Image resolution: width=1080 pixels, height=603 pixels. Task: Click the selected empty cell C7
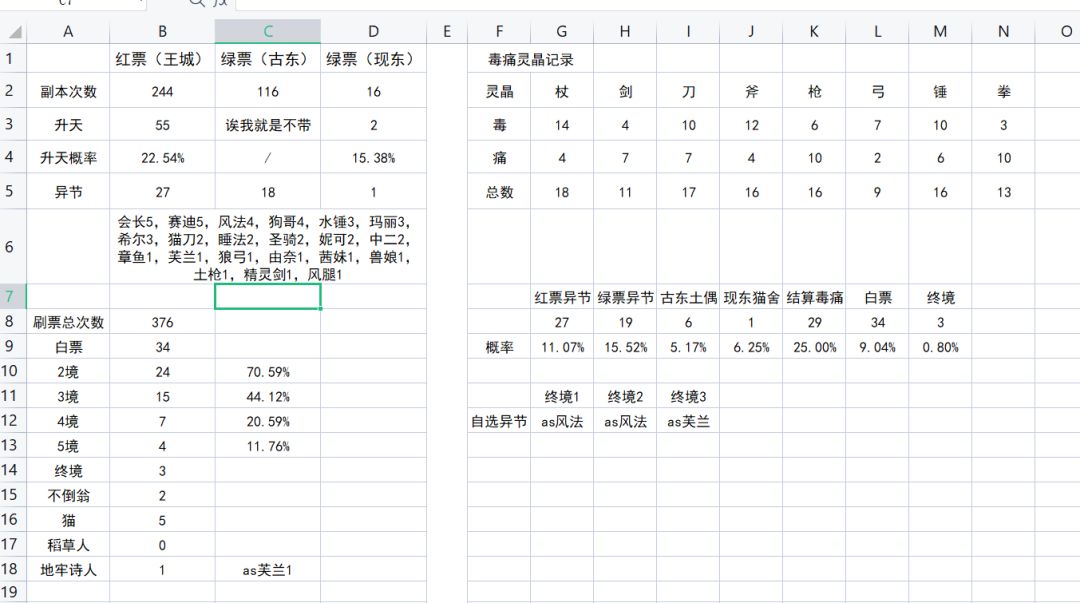[x=268, y=297]
